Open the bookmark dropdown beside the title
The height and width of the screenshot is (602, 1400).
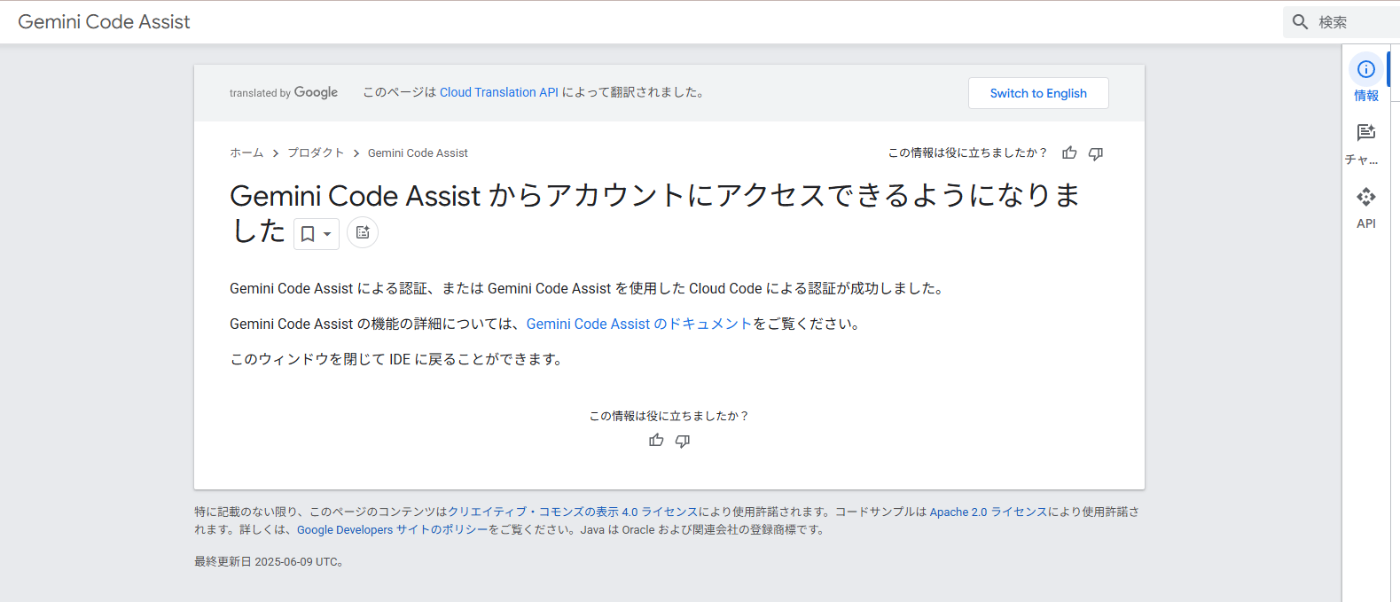[x=316, y=233]
